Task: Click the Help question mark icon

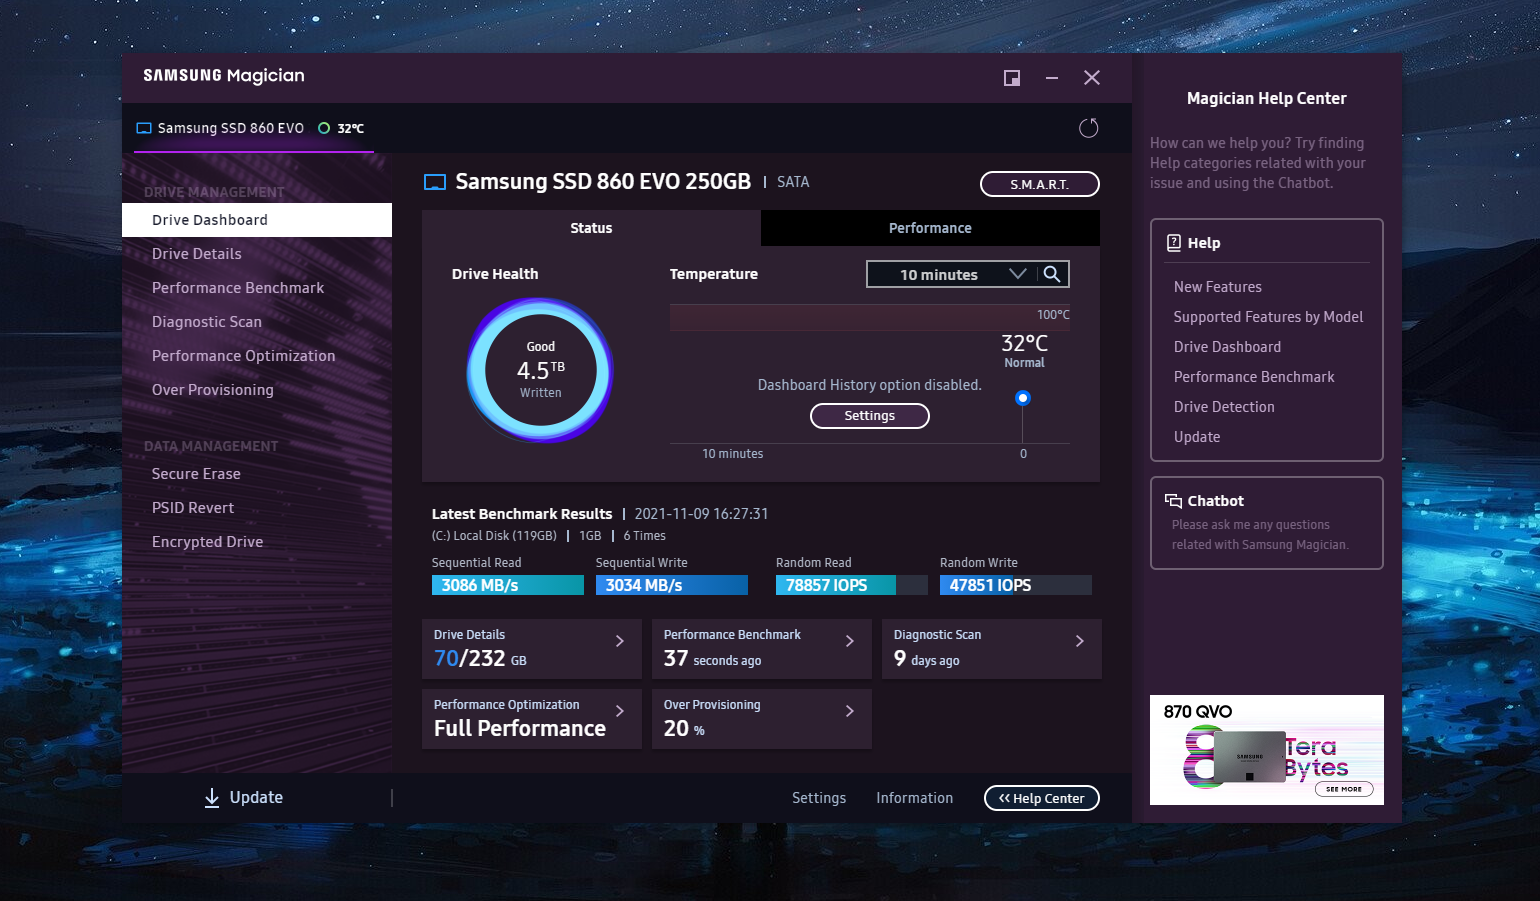Action: pos(1174,243)
